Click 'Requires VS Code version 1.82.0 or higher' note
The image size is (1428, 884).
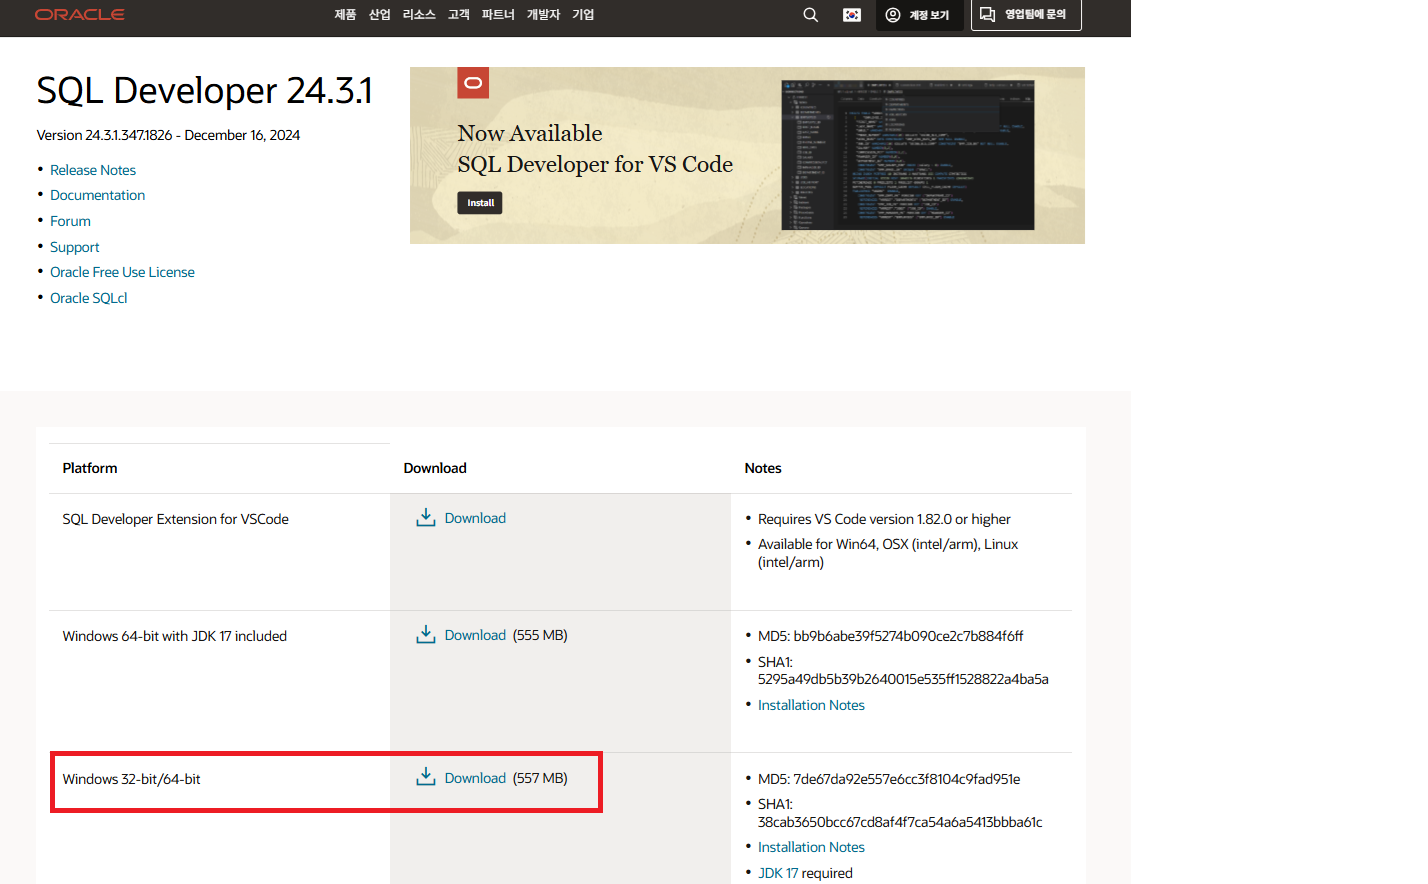pos(884,519)
